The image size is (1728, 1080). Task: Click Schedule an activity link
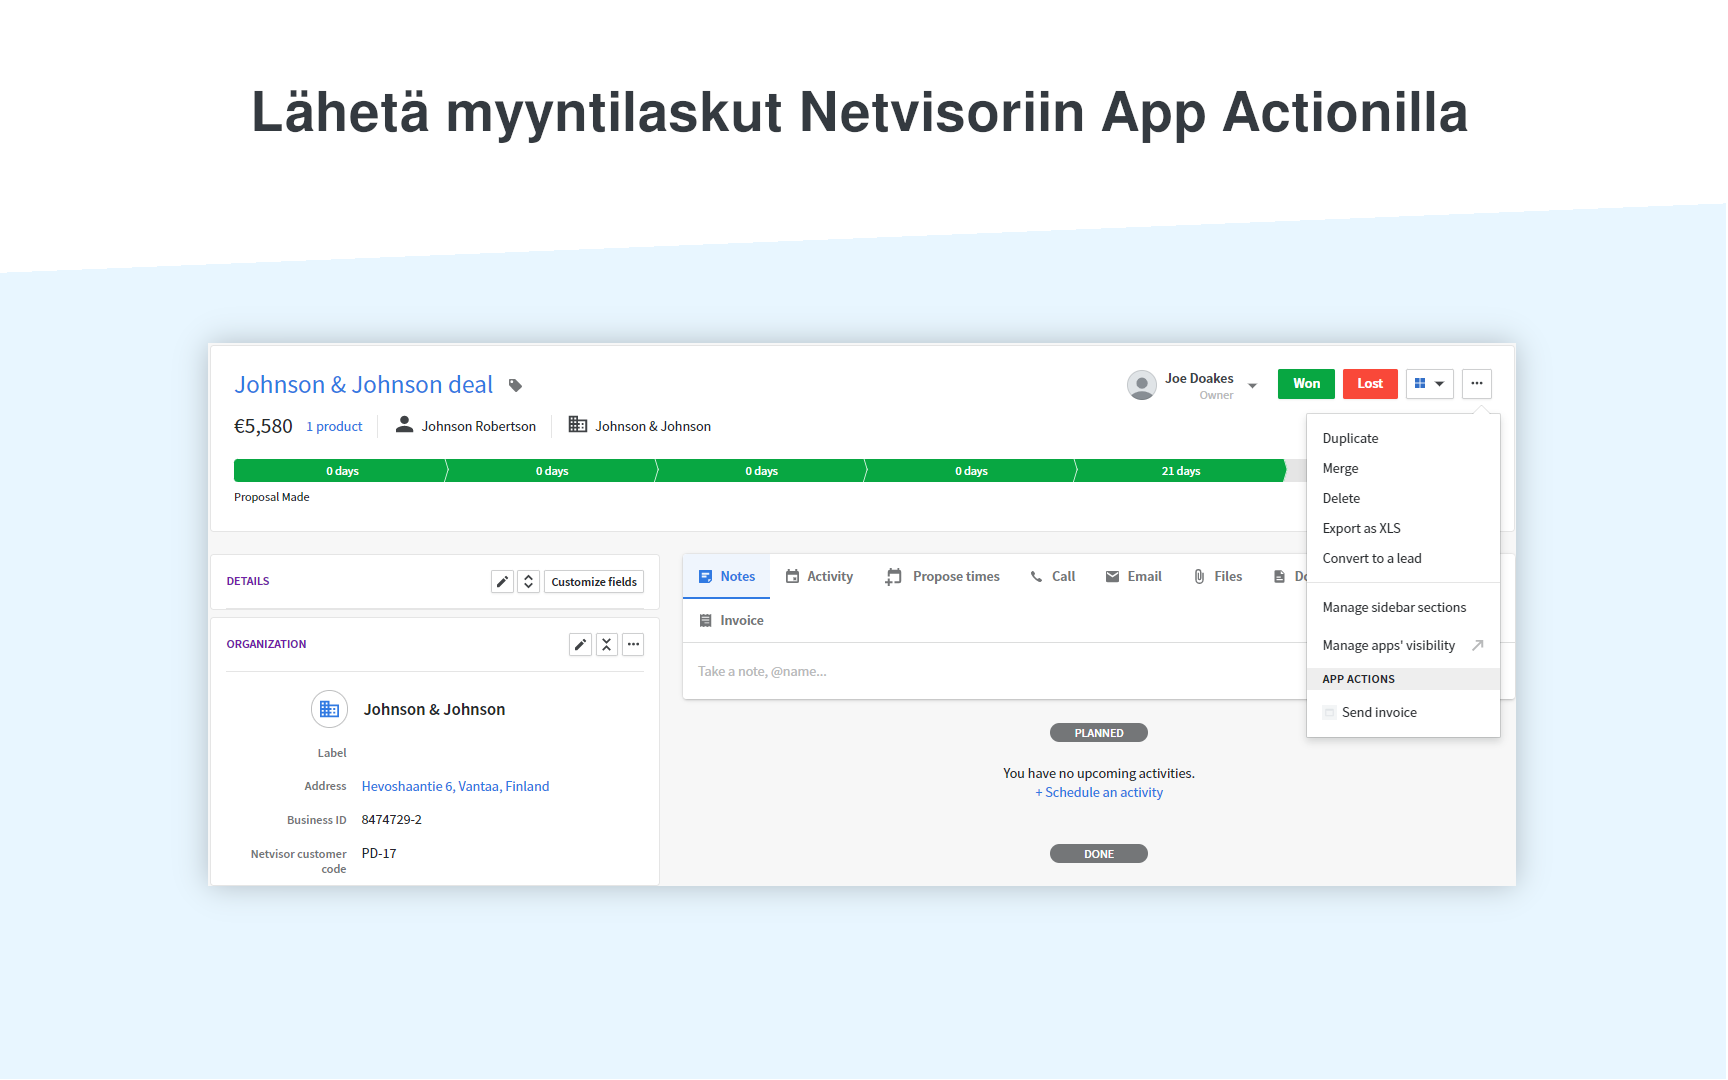click(x=1099, y=793)
